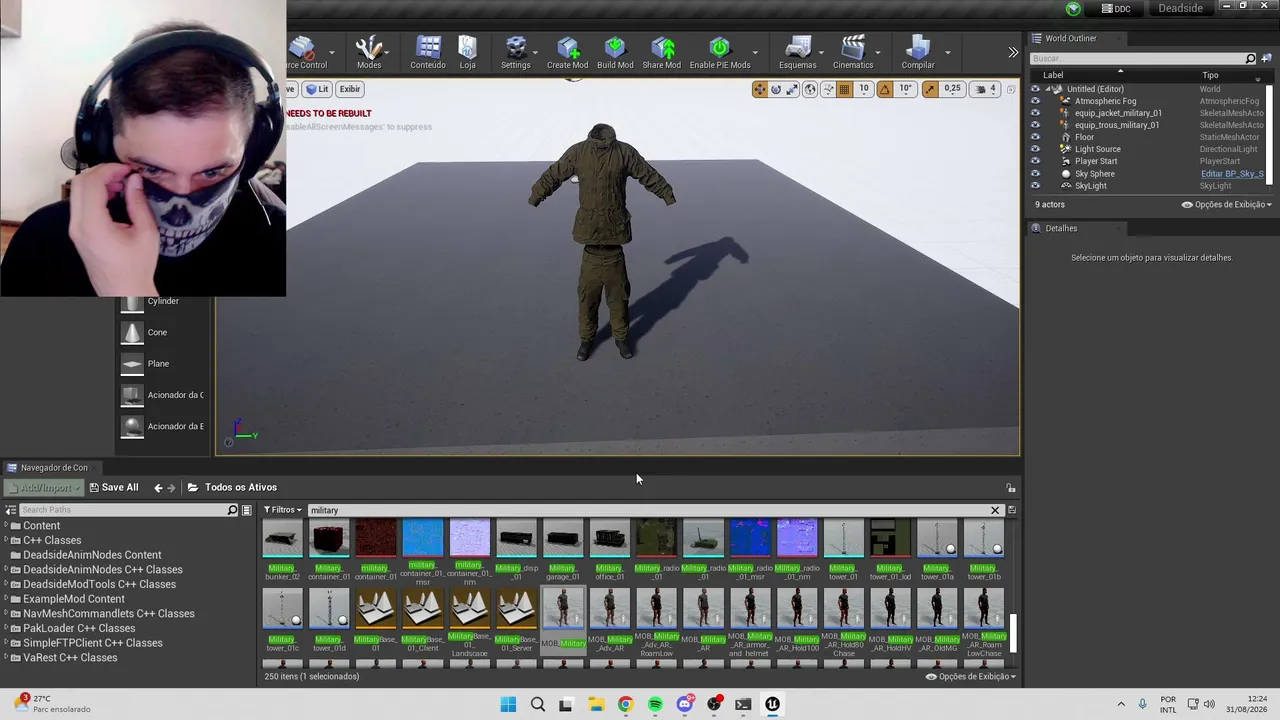Viewport: 1280px width, 720px height.
Task: Open the Esquemas blueprints button
Action: pyautogui.click(x=797, y=52)
